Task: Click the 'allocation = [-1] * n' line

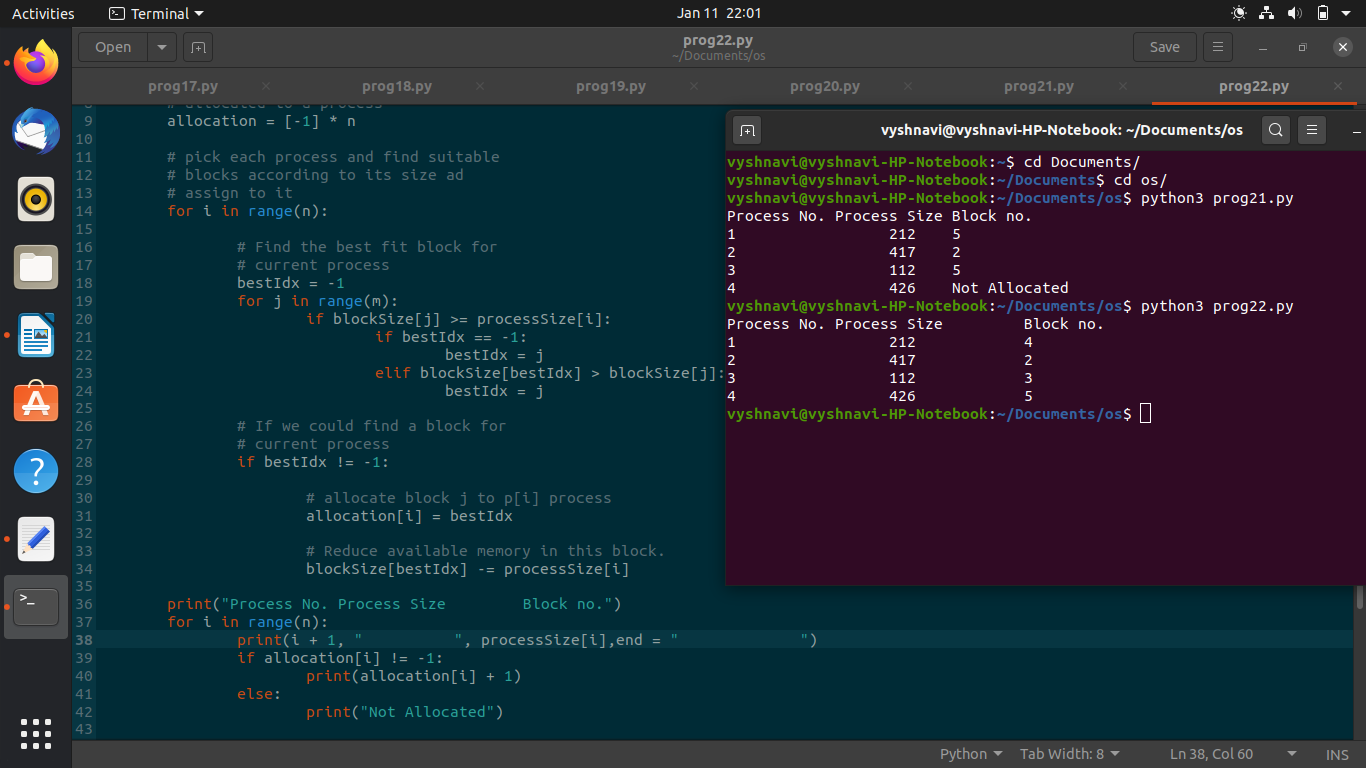Action: coord(261,121)
